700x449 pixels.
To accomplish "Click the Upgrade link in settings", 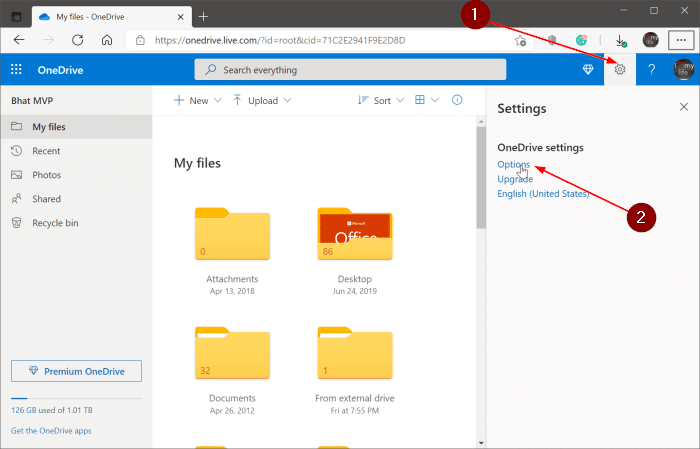I will 515,179.
